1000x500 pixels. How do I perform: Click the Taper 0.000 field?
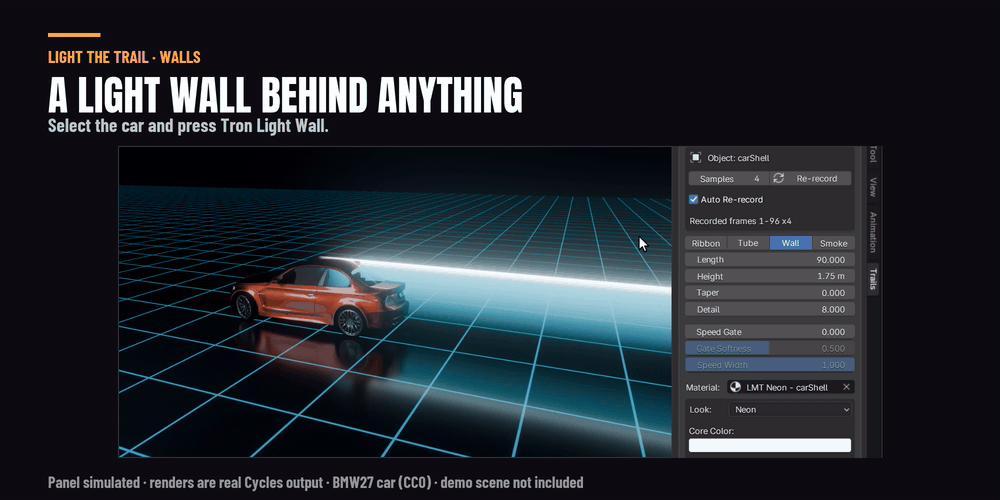(x=770, y=293)
